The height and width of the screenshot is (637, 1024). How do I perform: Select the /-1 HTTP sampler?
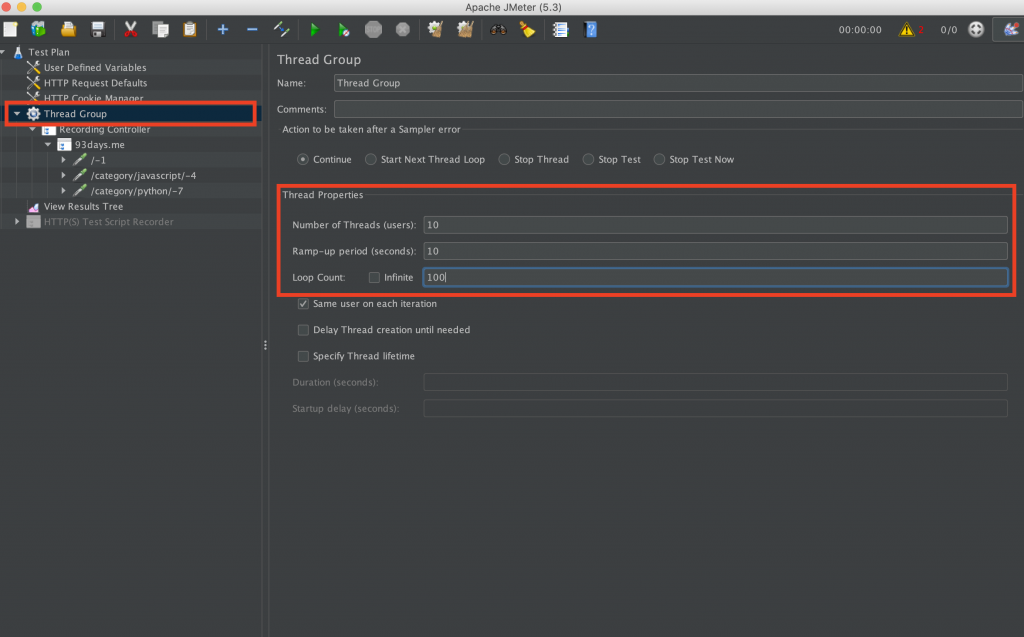pos(98,160)
